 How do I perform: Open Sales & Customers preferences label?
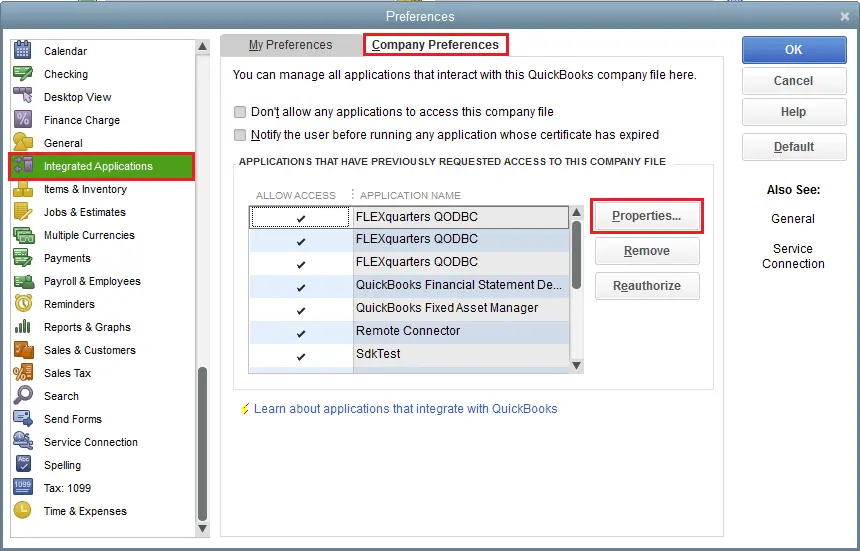pos(89,350)
